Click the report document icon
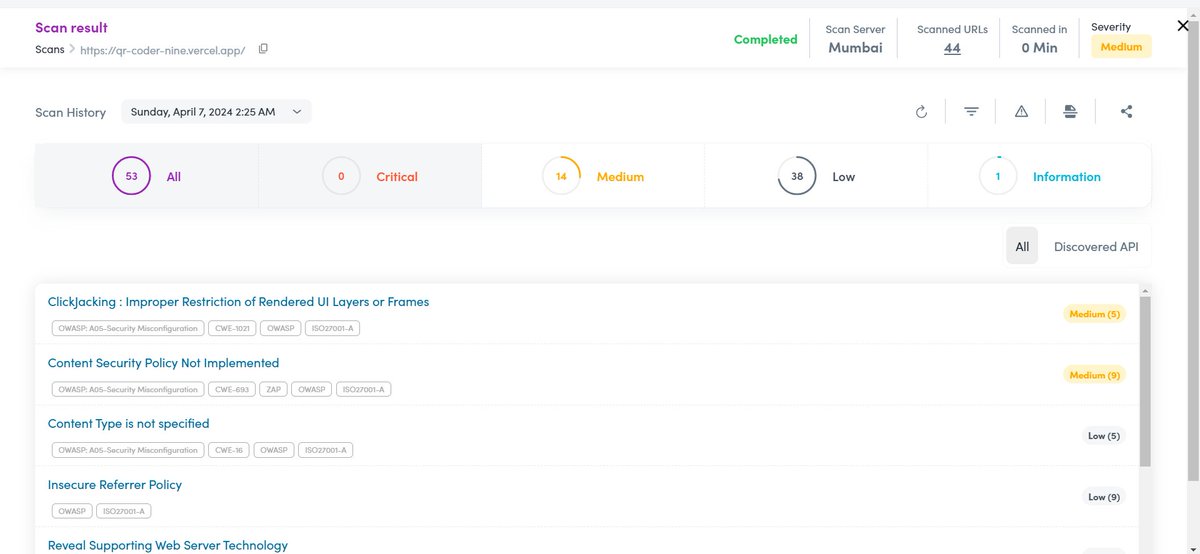This screenshot has height=554, width=1200. 1070,112
